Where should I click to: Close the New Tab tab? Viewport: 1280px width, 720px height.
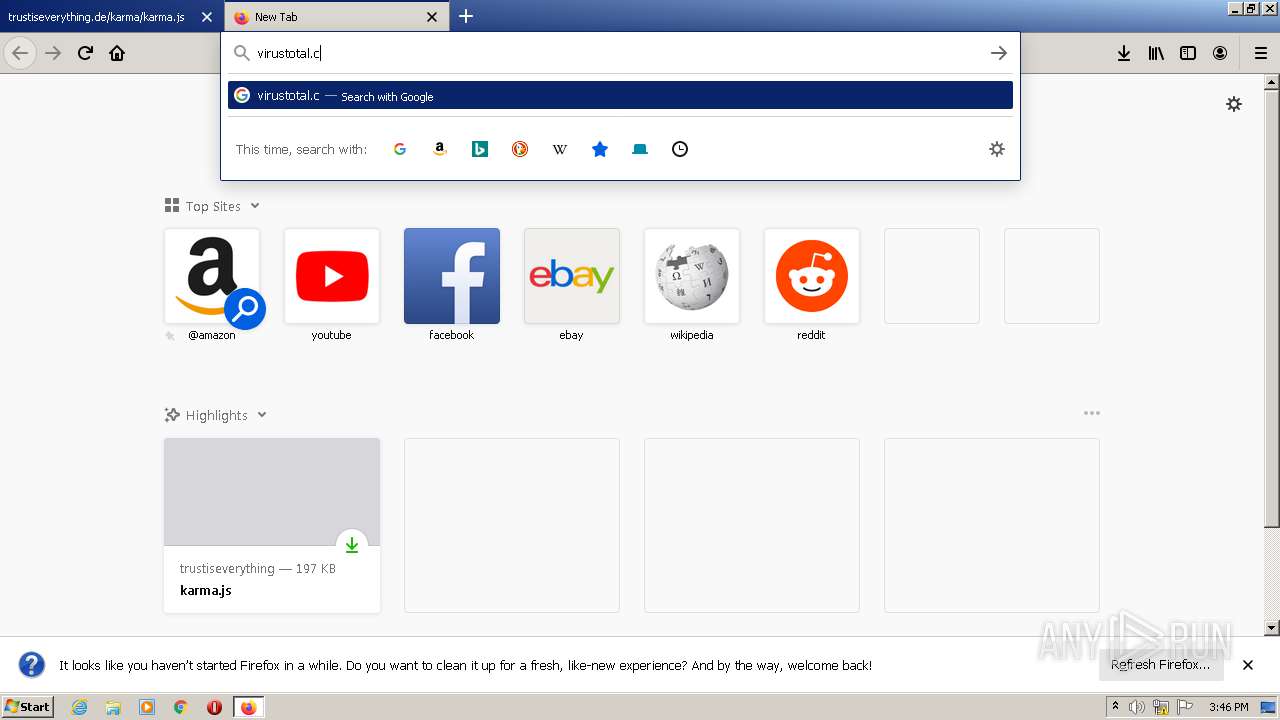tap(432, 17)
